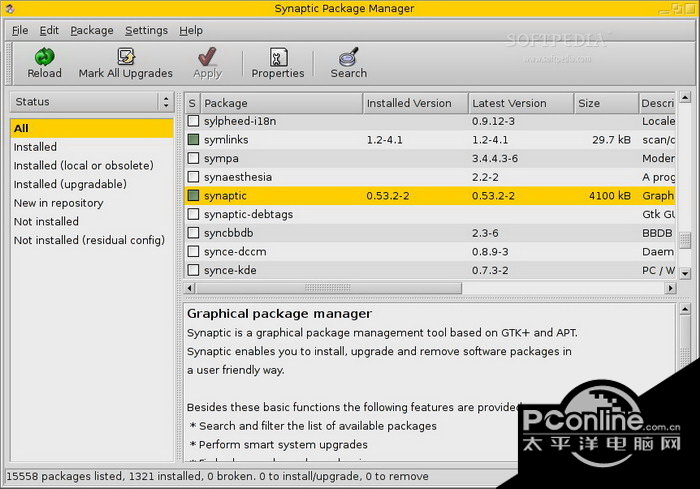Toggle status box for synaptic-debtags
700x489 pixels.
193,214
